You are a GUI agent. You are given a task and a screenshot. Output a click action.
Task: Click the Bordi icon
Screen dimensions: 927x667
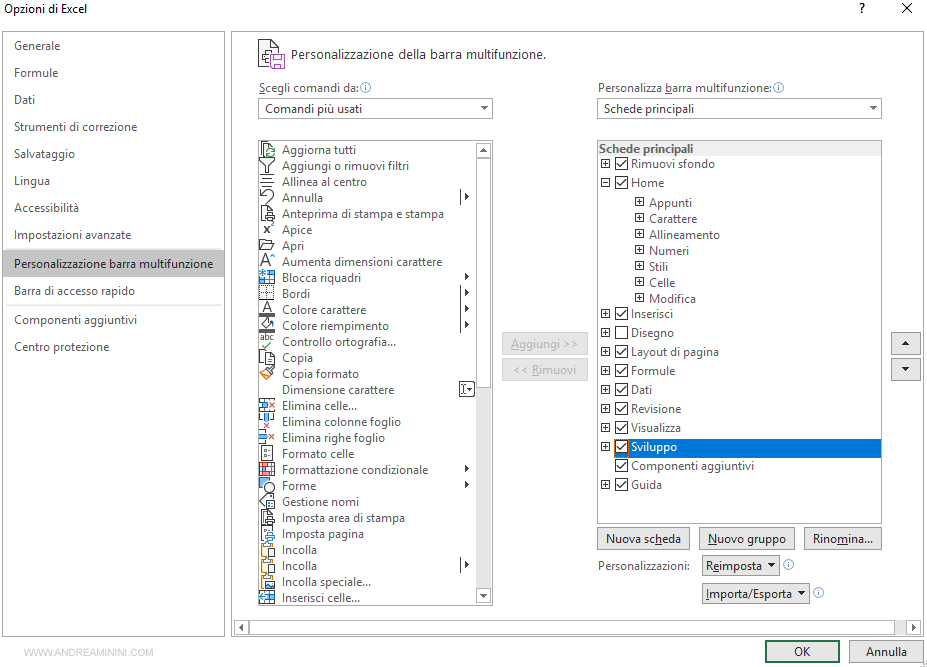(267, 293)
